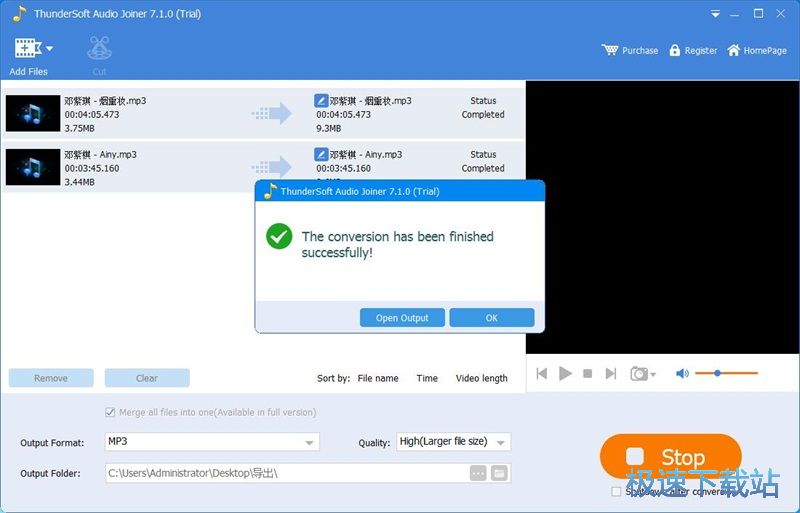Click source duration 00:04:05.473
Image resolution: width=800 pixels, height=513 pixels.
[x=92, y=114]
